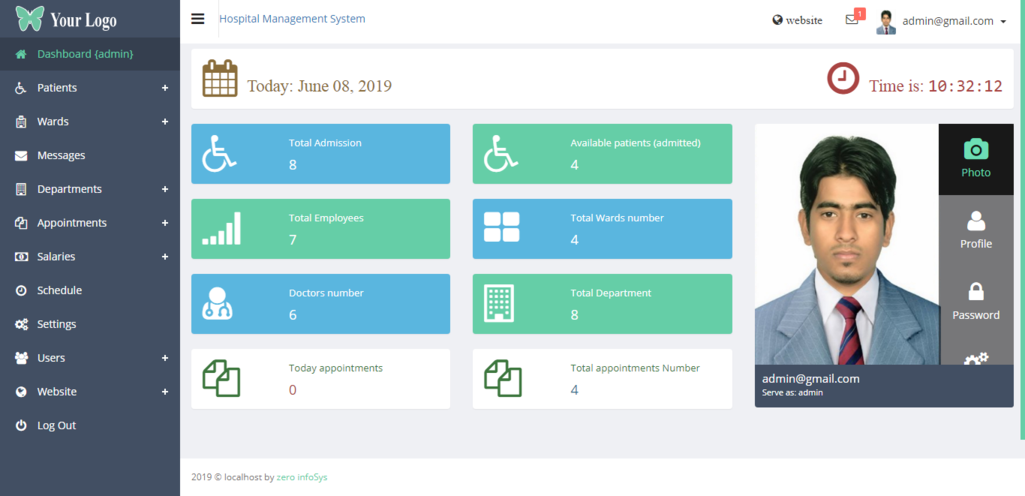Expand the Wards plus sign

coord(165,122)
